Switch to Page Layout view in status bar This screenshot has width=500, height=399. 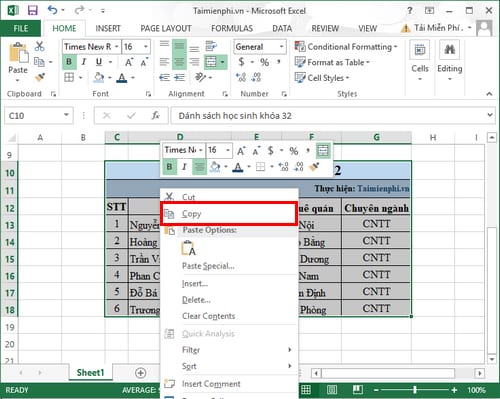[332, 389]
